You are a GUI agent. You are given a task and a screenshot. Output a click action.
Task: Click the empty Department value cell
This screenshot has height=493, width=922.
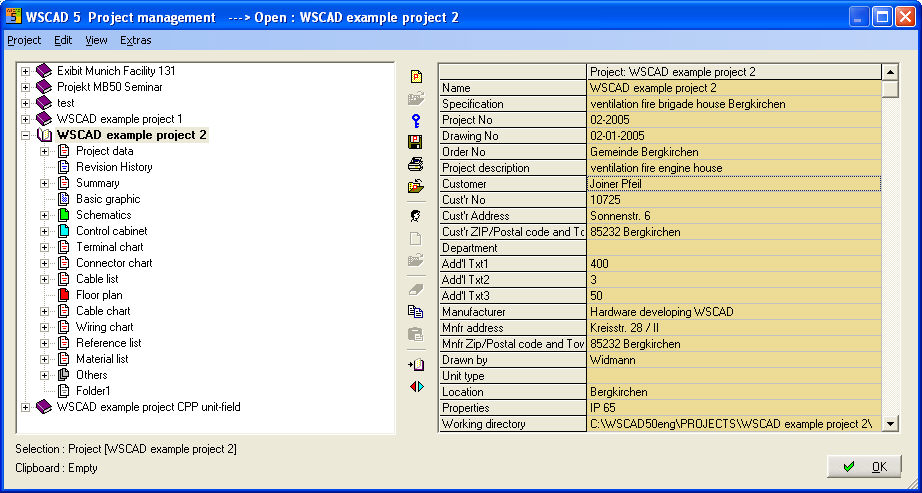click(734, 248)
